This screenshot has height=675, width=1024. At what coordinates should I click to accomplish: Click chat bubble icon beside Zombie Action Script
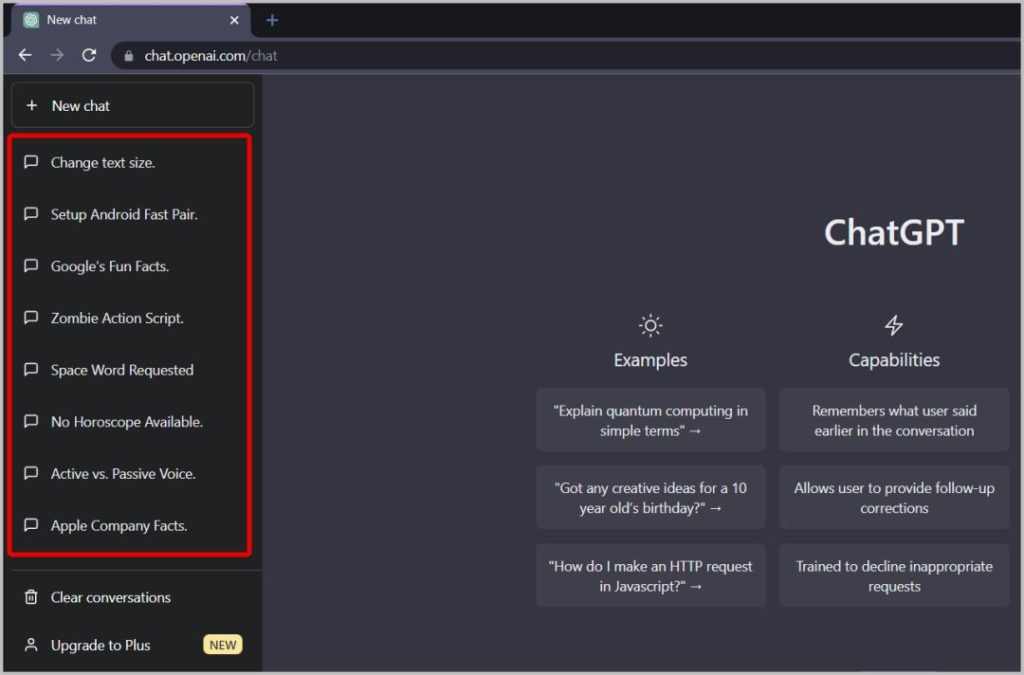(x=31, y=317)
